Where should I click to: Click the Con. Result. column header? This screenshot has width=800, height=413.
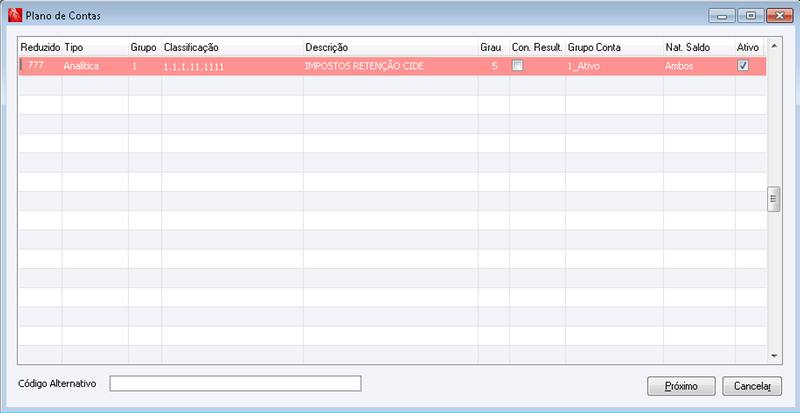click(x=537, y=47)
